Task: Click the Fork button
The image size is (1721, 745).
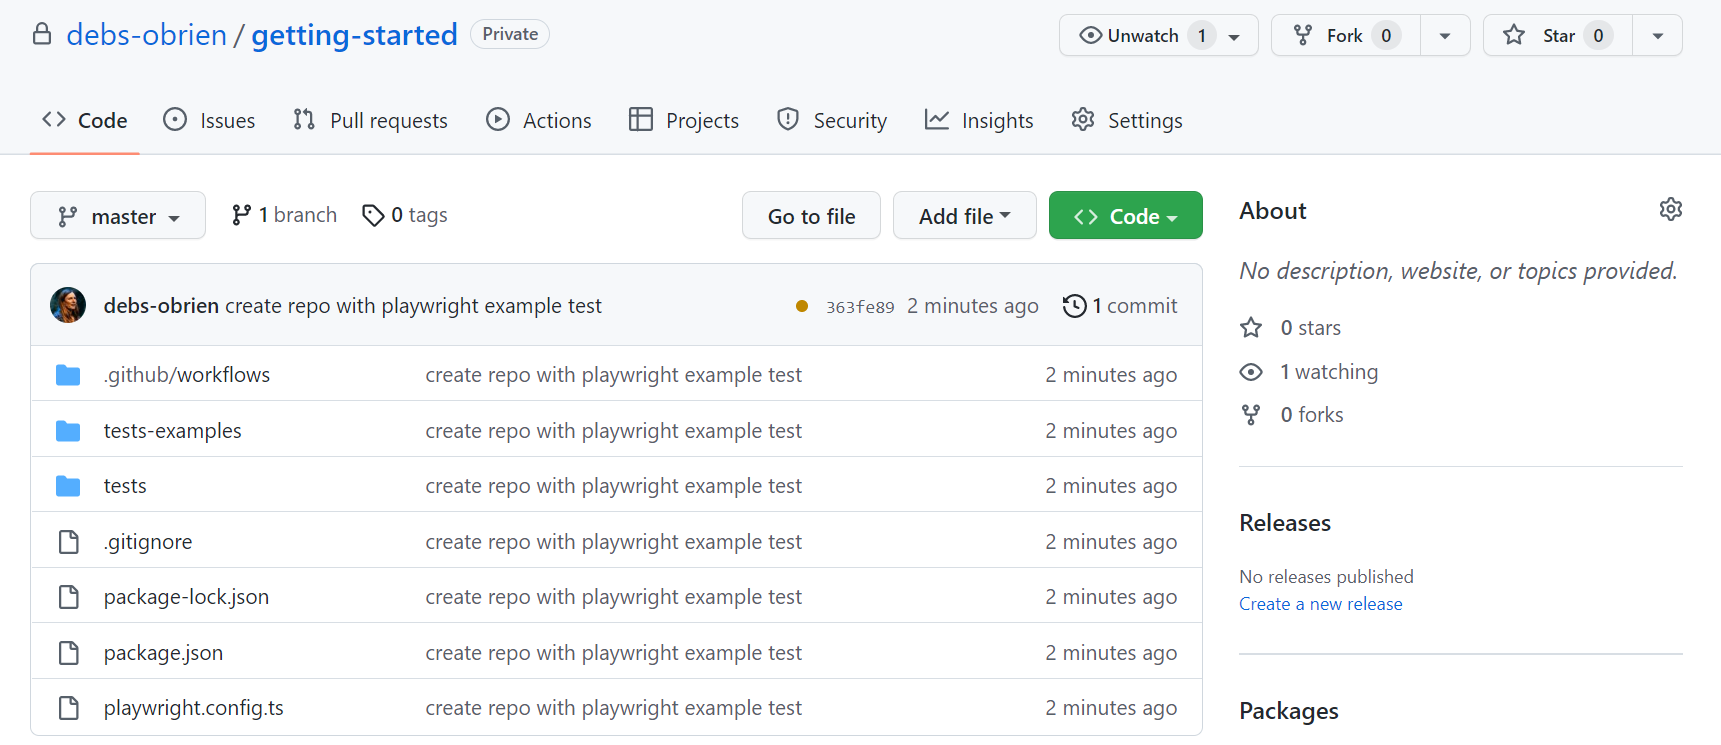Action: 1346,35
